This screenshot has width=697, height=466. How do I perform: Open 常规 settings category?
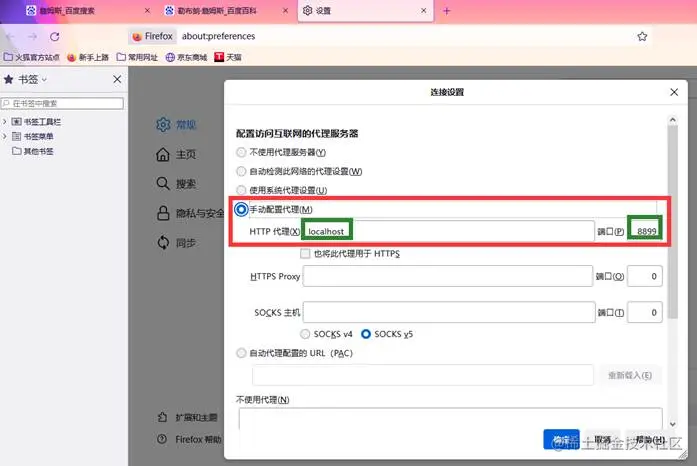(x=176, y=125)
